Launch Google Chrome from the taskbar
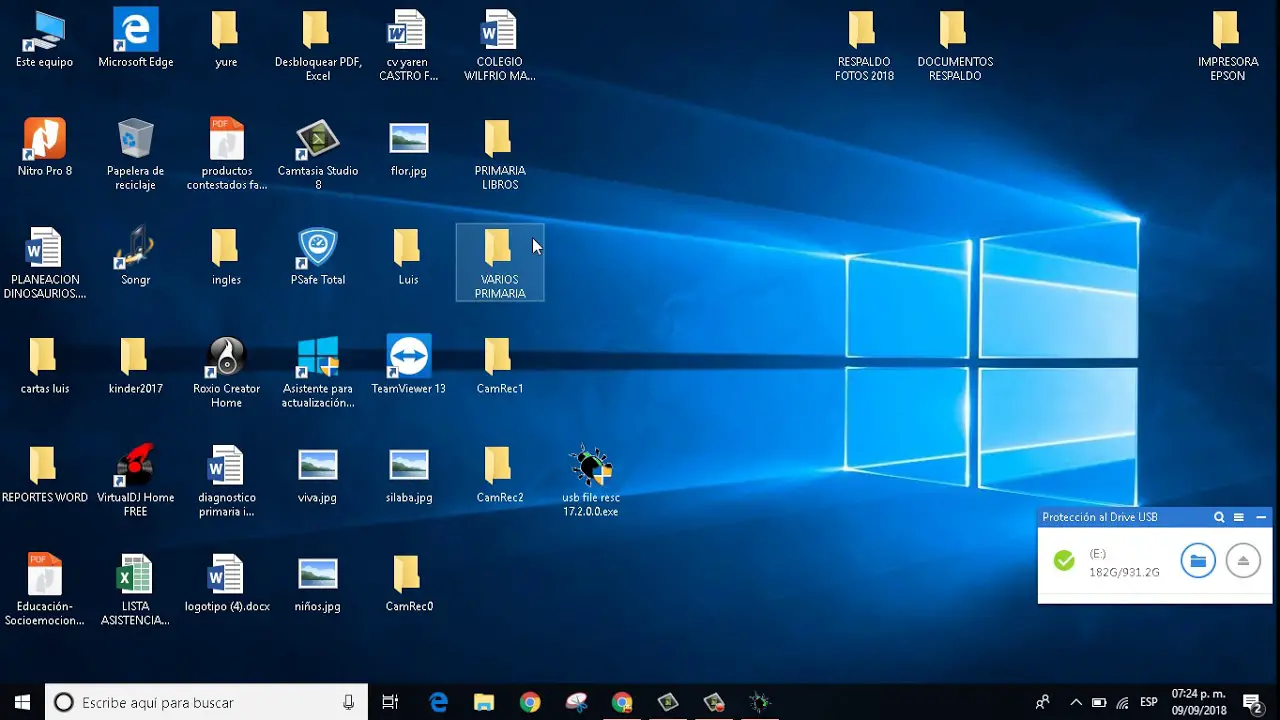 530,702
